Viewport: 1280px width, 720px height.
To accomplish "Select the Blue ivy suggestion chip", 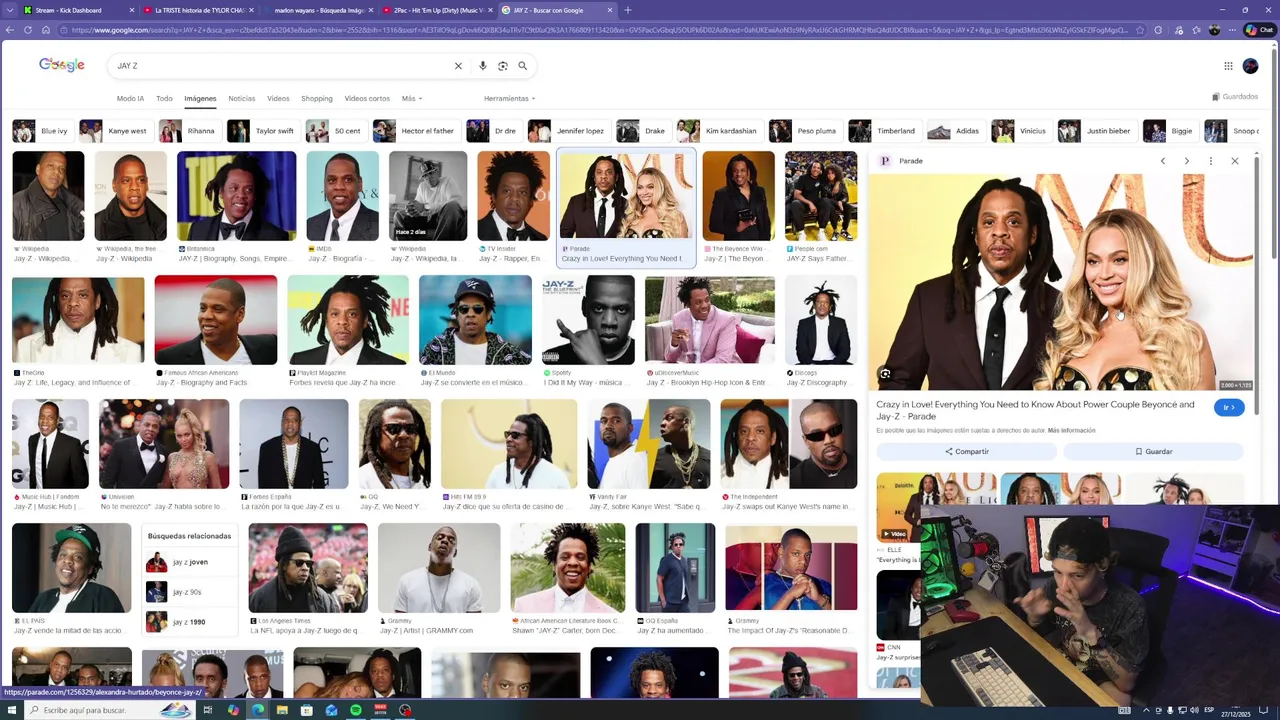I will point(41,131).
